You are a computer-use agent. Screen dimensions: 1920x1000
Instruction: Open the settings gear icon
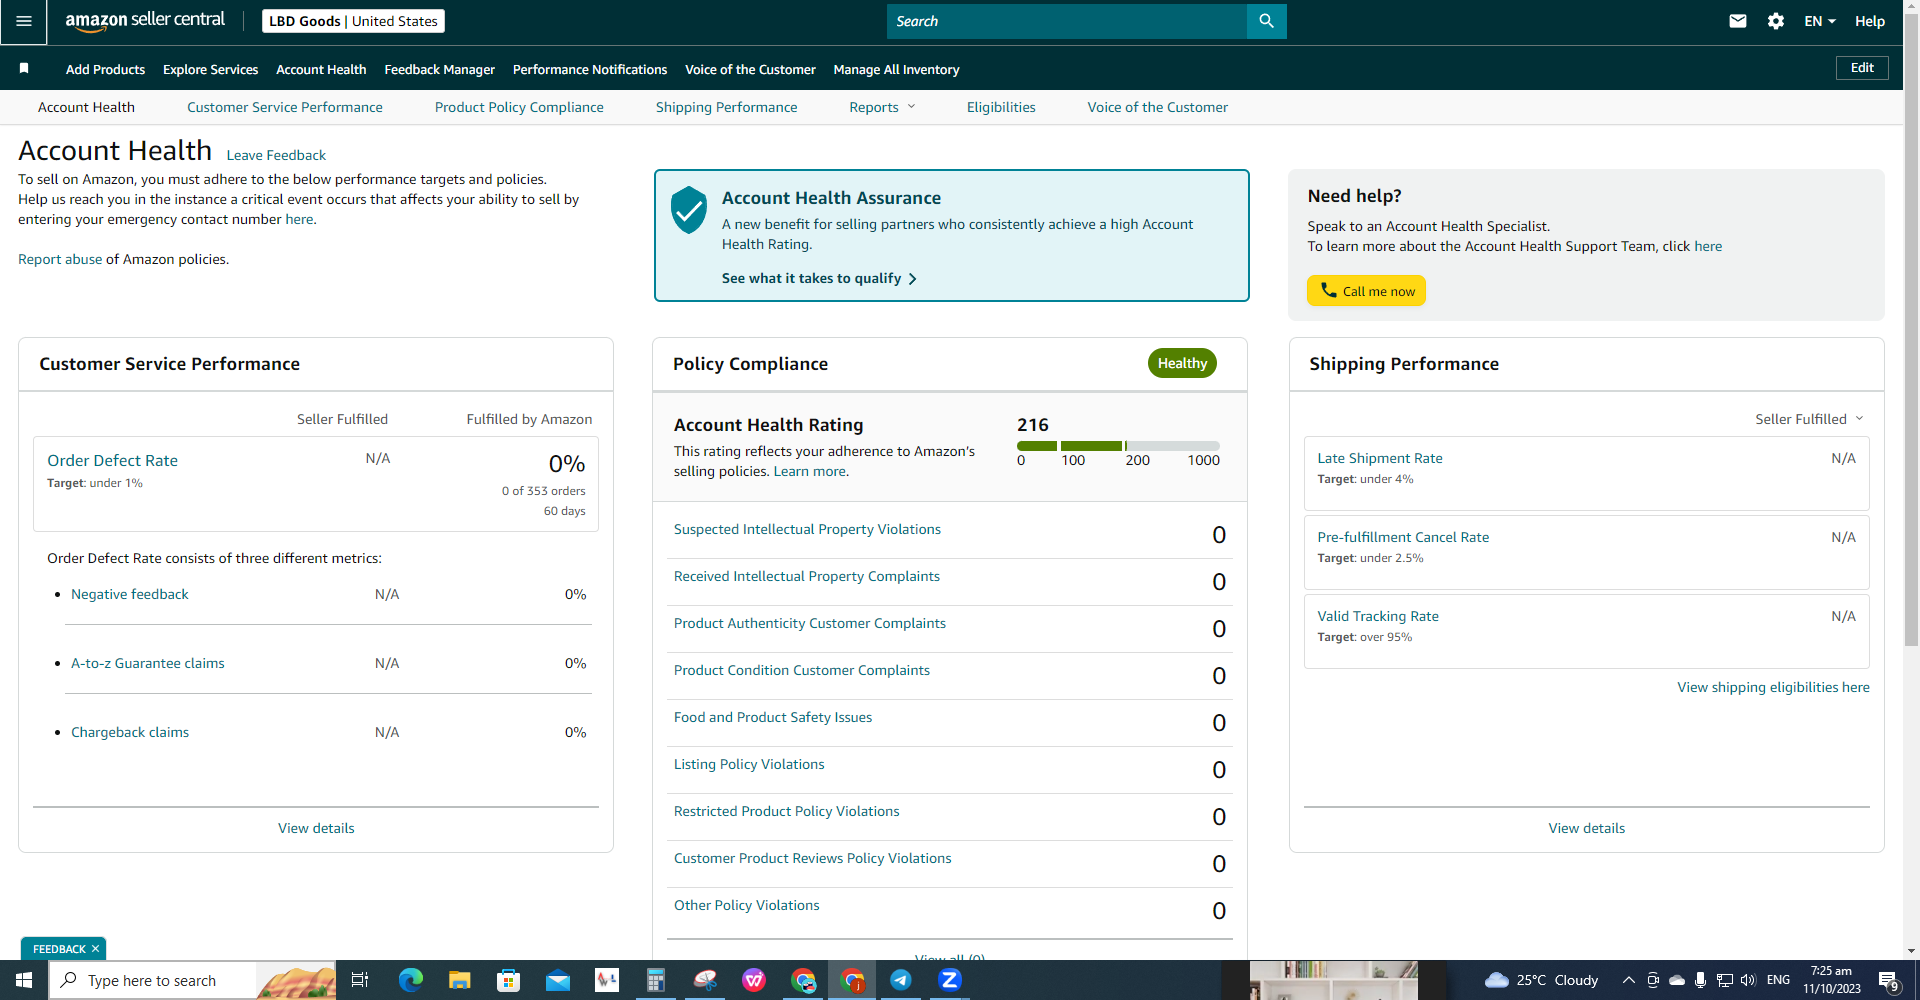tap(1776, 21)
